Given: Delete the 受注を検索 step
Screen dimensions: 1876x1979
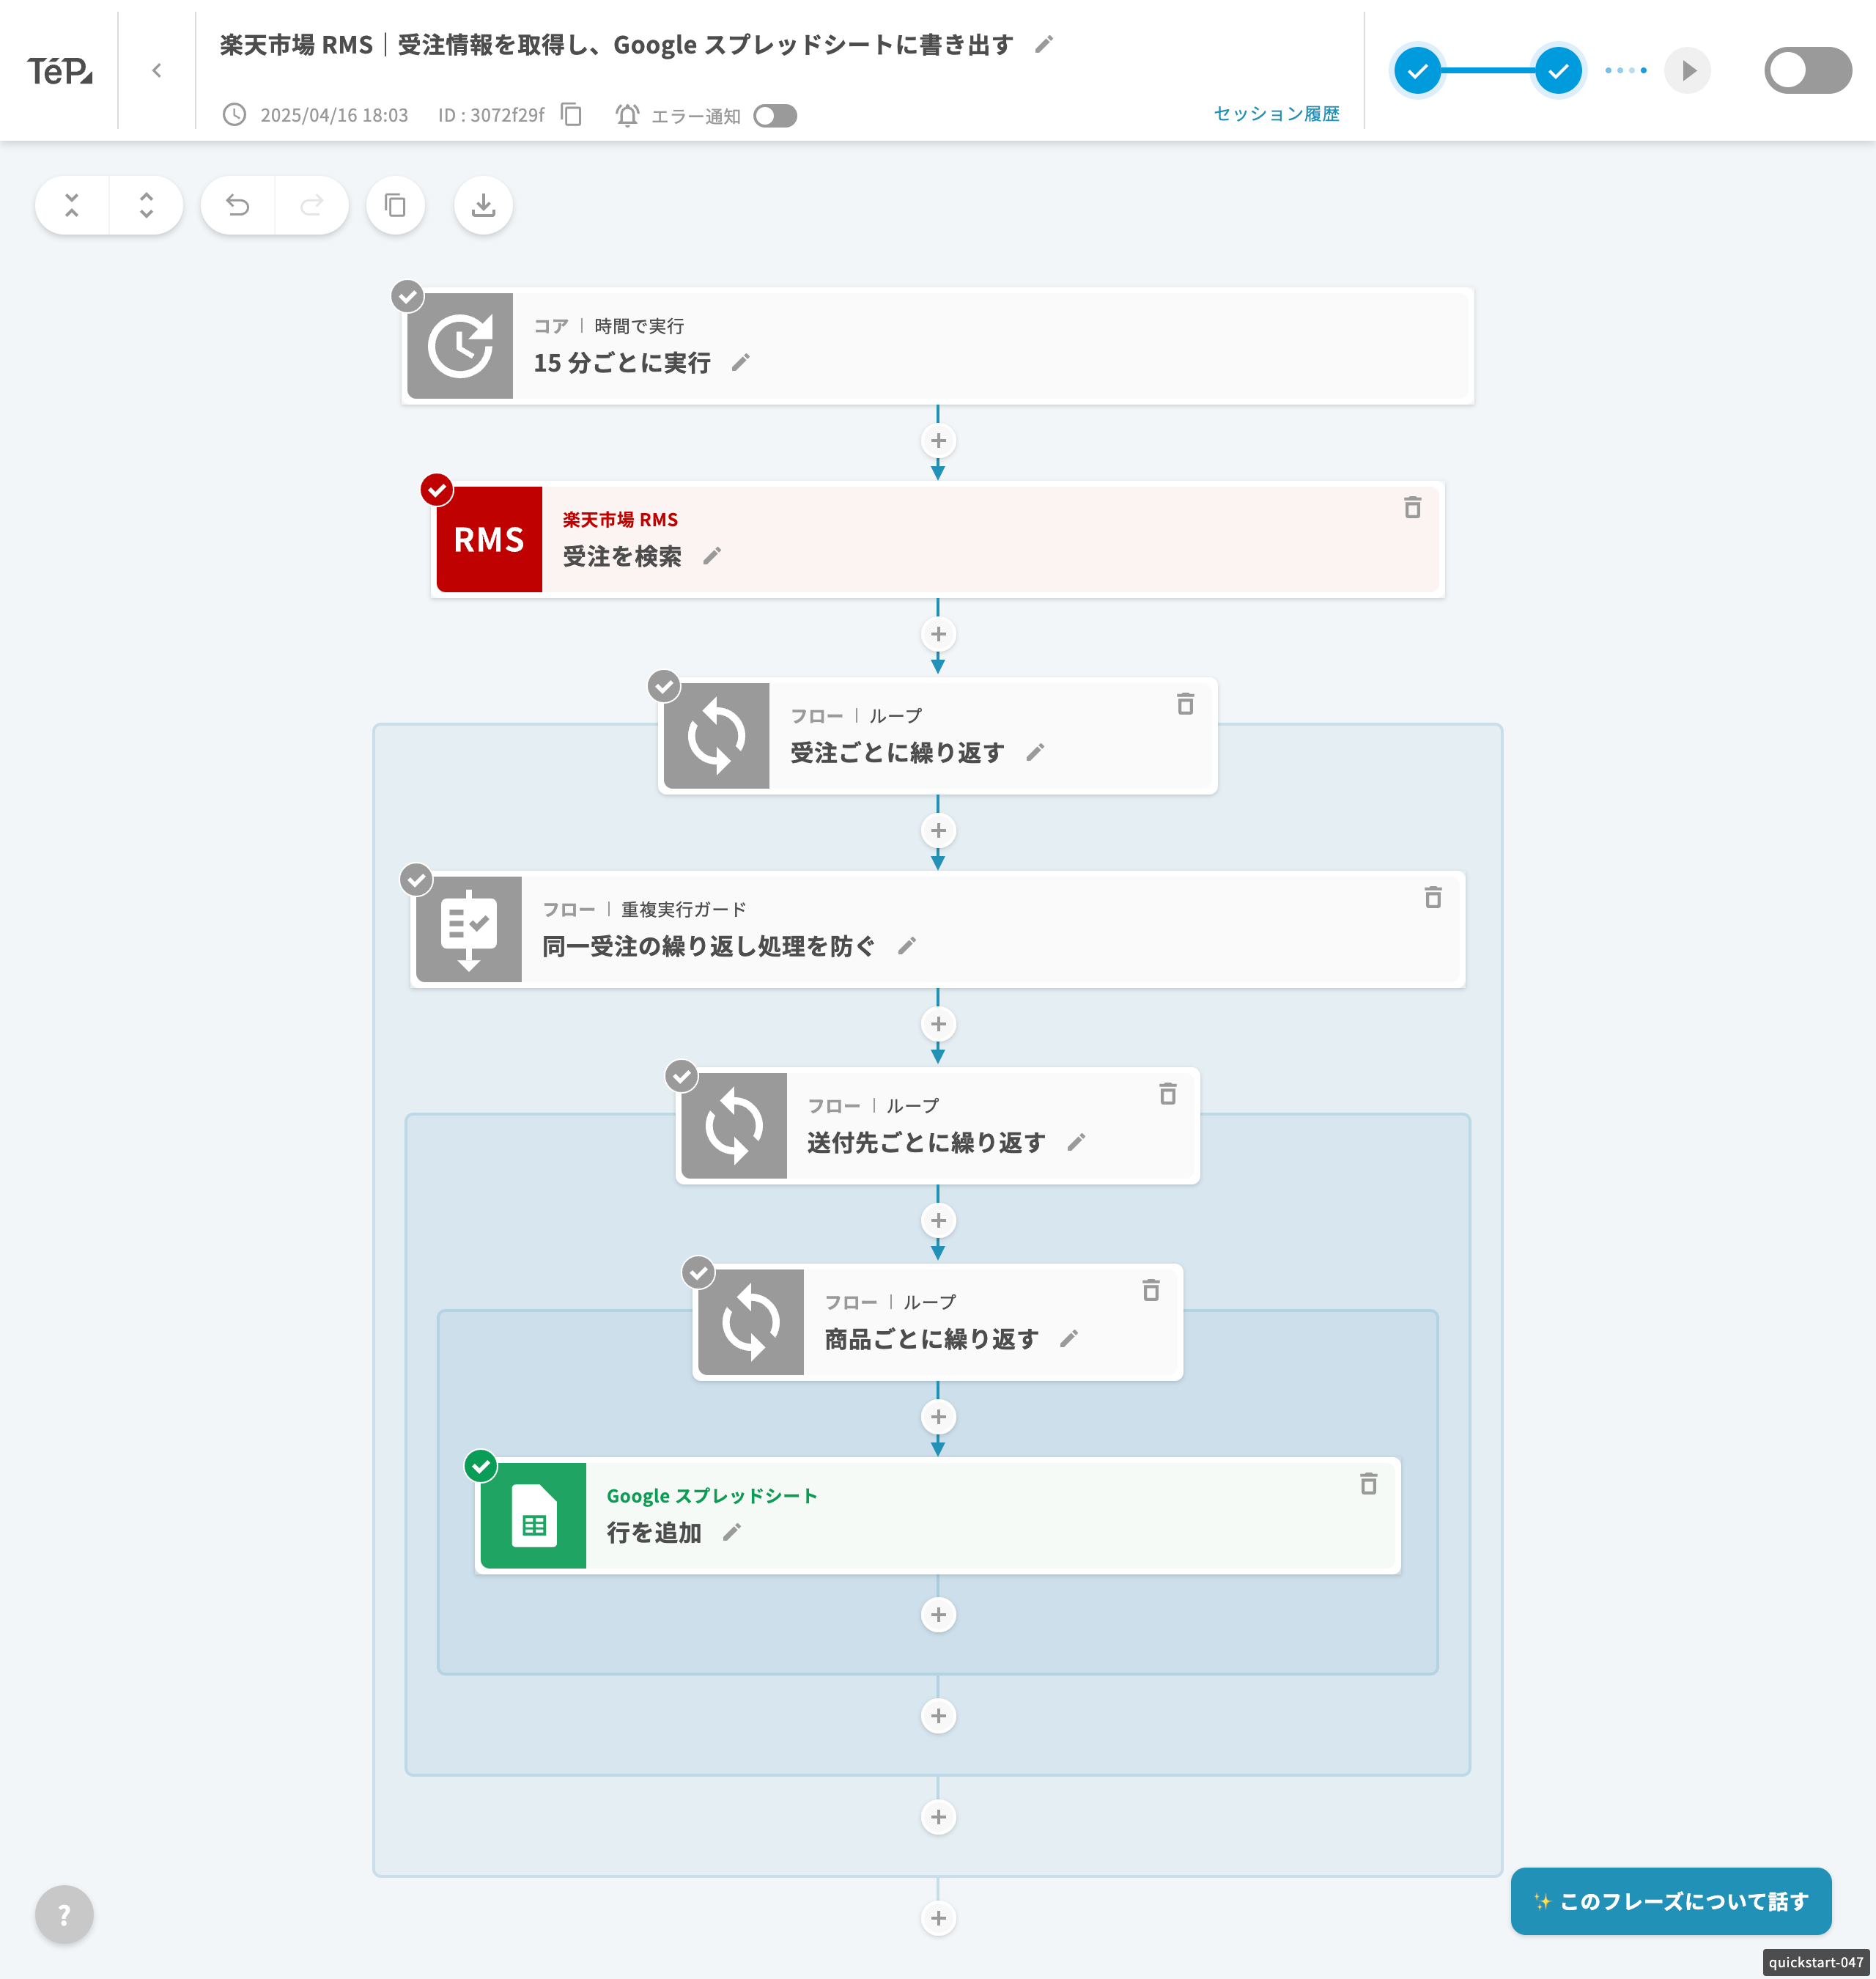Looking at the screenshot, I should coord(1412,507).
